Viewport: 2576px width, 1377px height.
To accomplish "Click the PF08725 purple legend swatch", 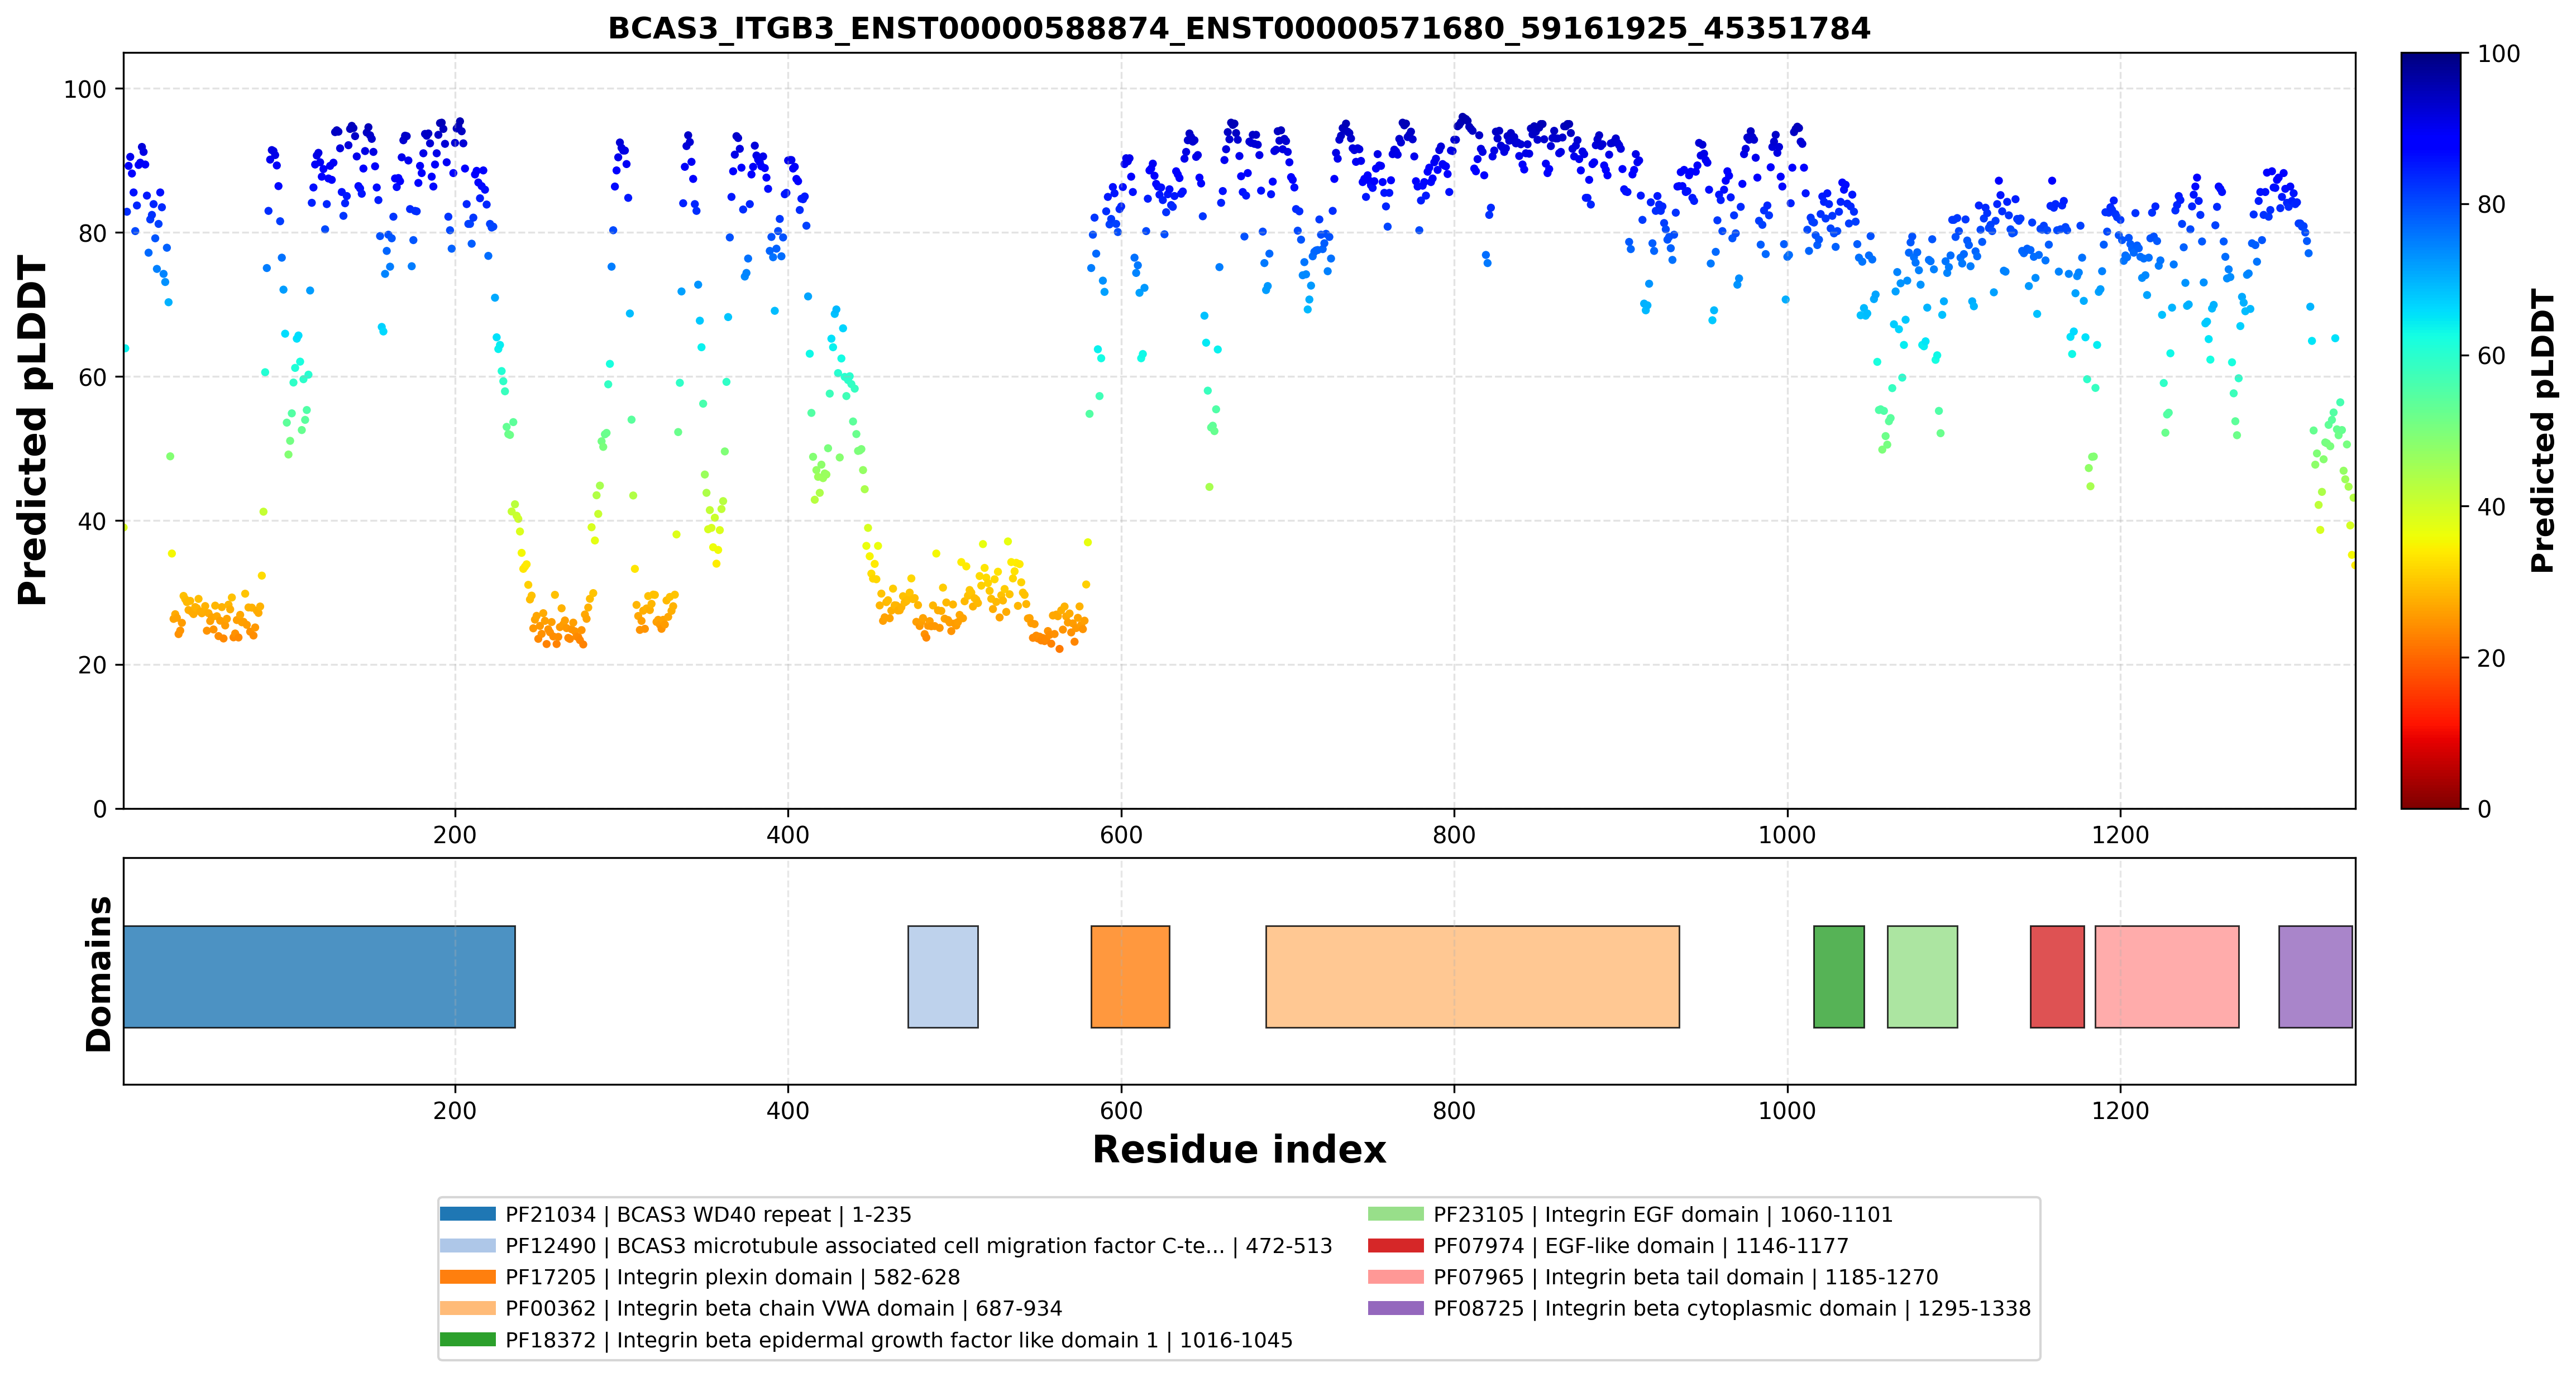I will [1396, 1308].
